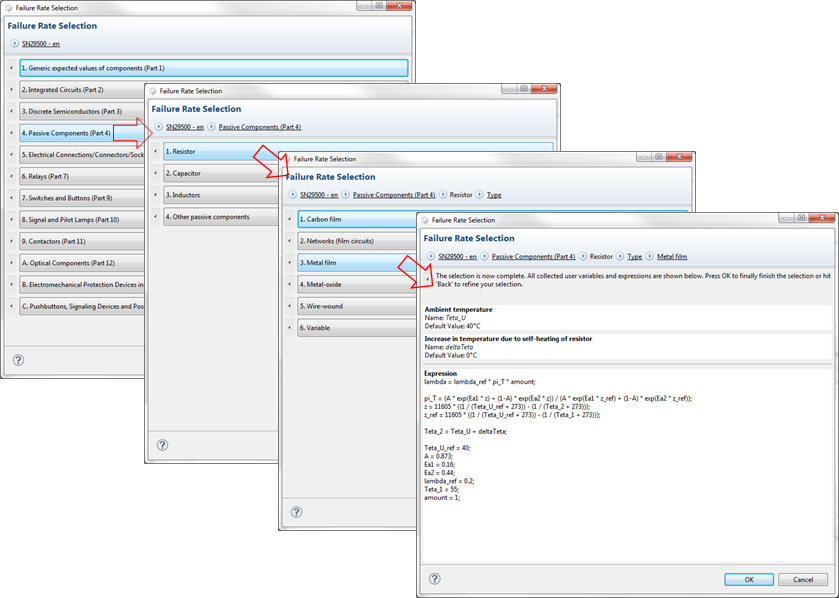Click arrow icon before SN29500 in first window
The width and height of the screenshot is (839, 598).
14,43
